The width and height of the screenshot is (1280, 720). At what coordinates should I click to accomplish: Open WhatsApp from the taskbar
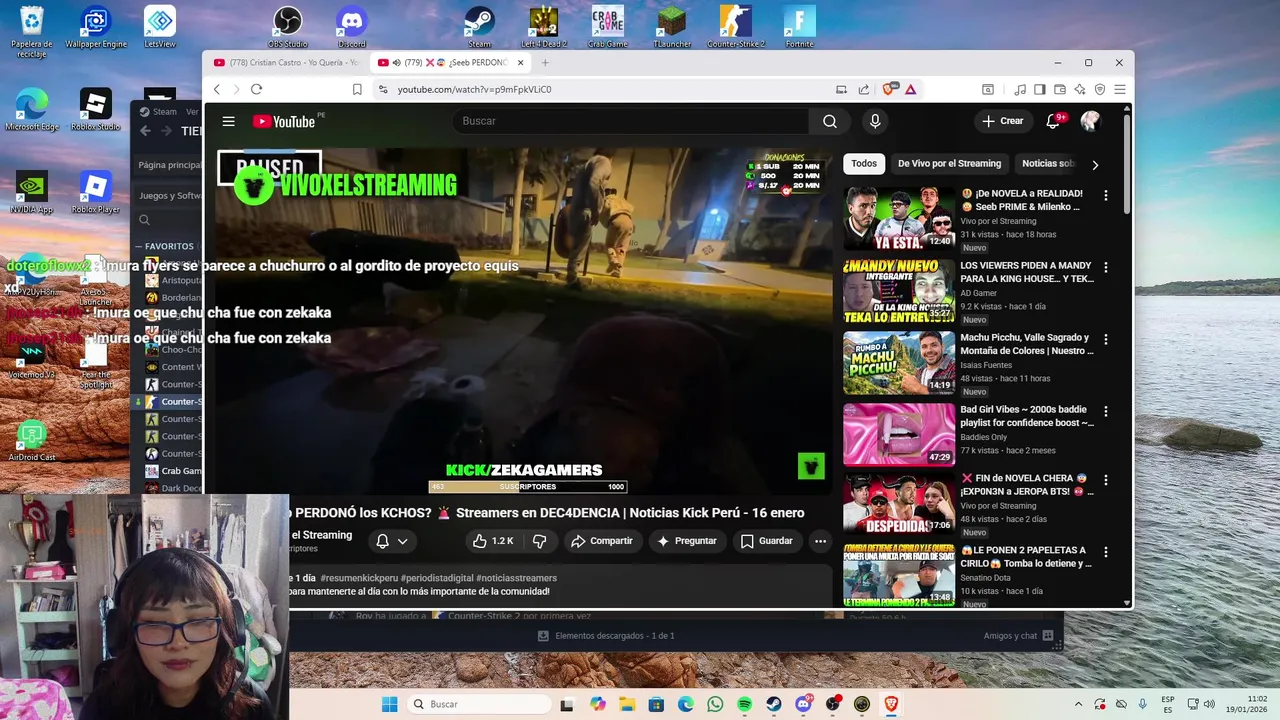point(715,704)
